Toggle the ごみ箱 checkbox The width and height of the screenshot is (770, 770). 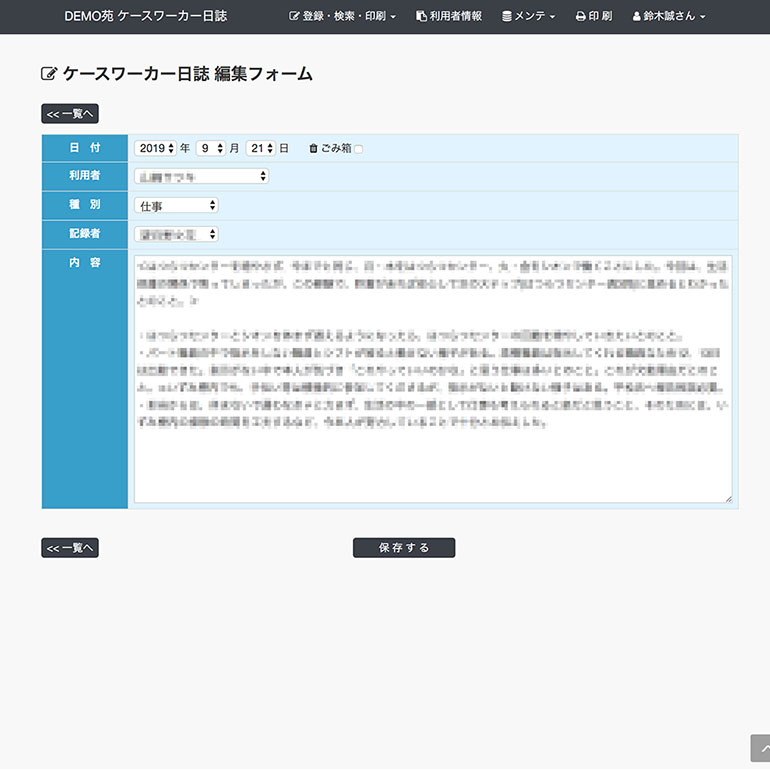[359, 149]
